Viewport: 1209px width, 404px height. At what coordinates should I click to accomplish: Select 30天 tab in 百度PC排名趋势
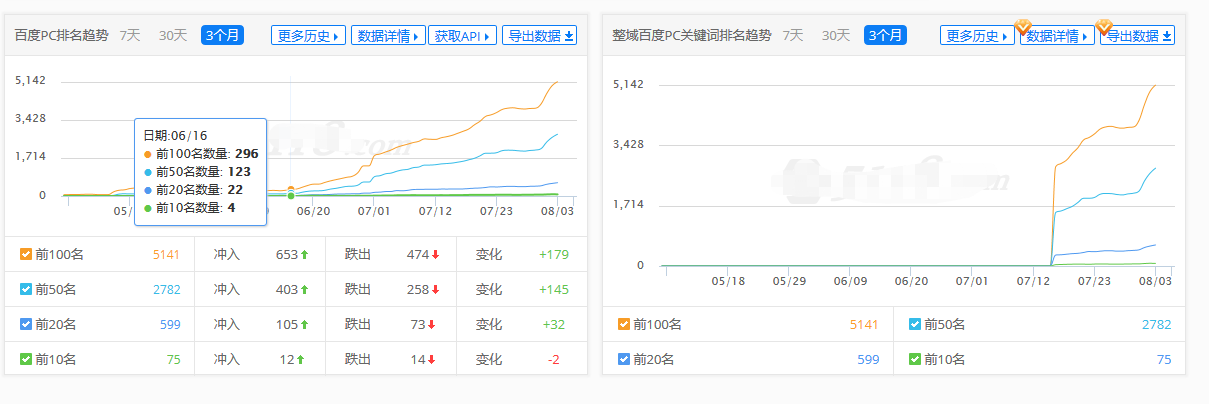coord(173,35)
